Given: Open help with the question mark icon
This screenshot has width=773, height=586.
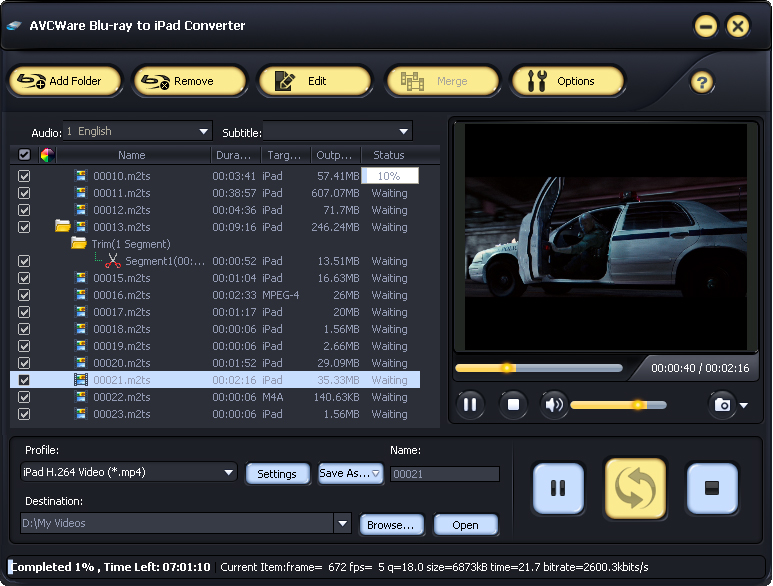Looking at the screenshot, I should [702, 82].
